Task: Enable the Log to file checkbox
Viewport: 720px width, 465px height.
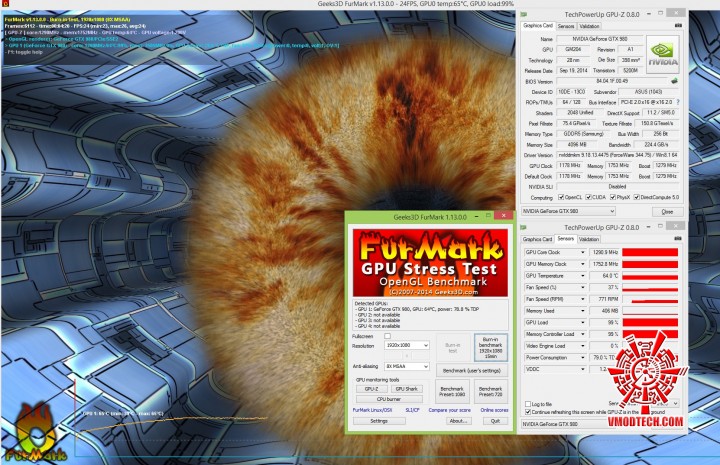Action: pos(528,404)
